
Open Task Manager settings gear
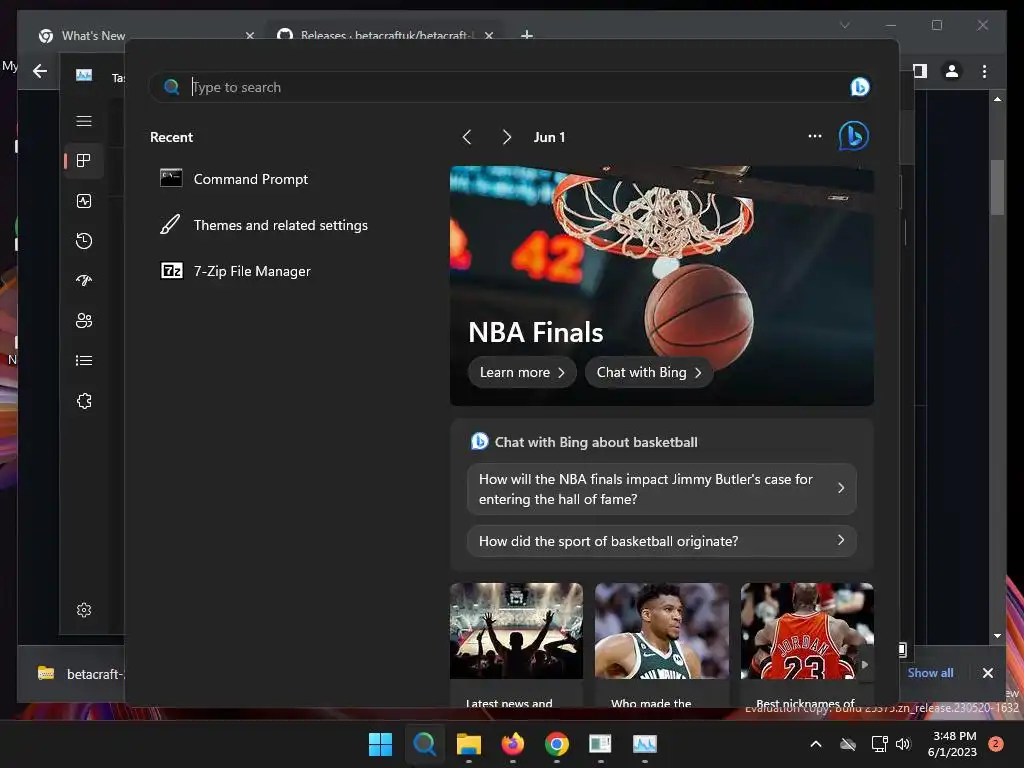84,610
